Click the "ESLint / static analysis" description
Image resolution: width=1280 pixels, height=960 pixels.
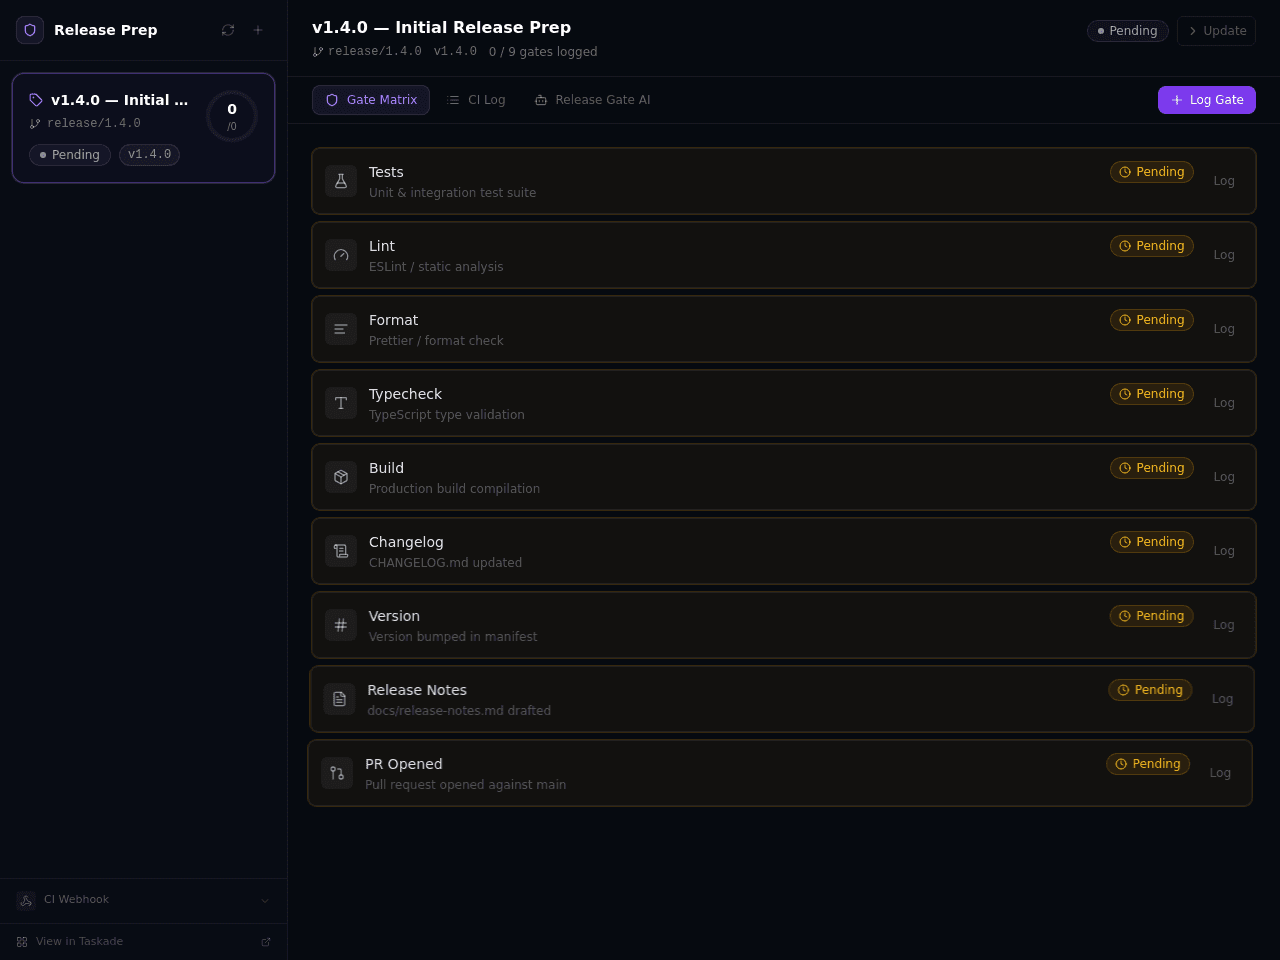436,267
